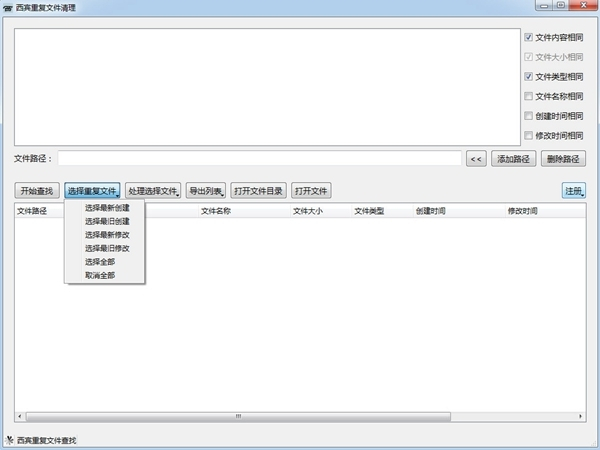Focus the 文件路径 input field
The width and height of the screenshot is (600, 450).
[260, 158]
